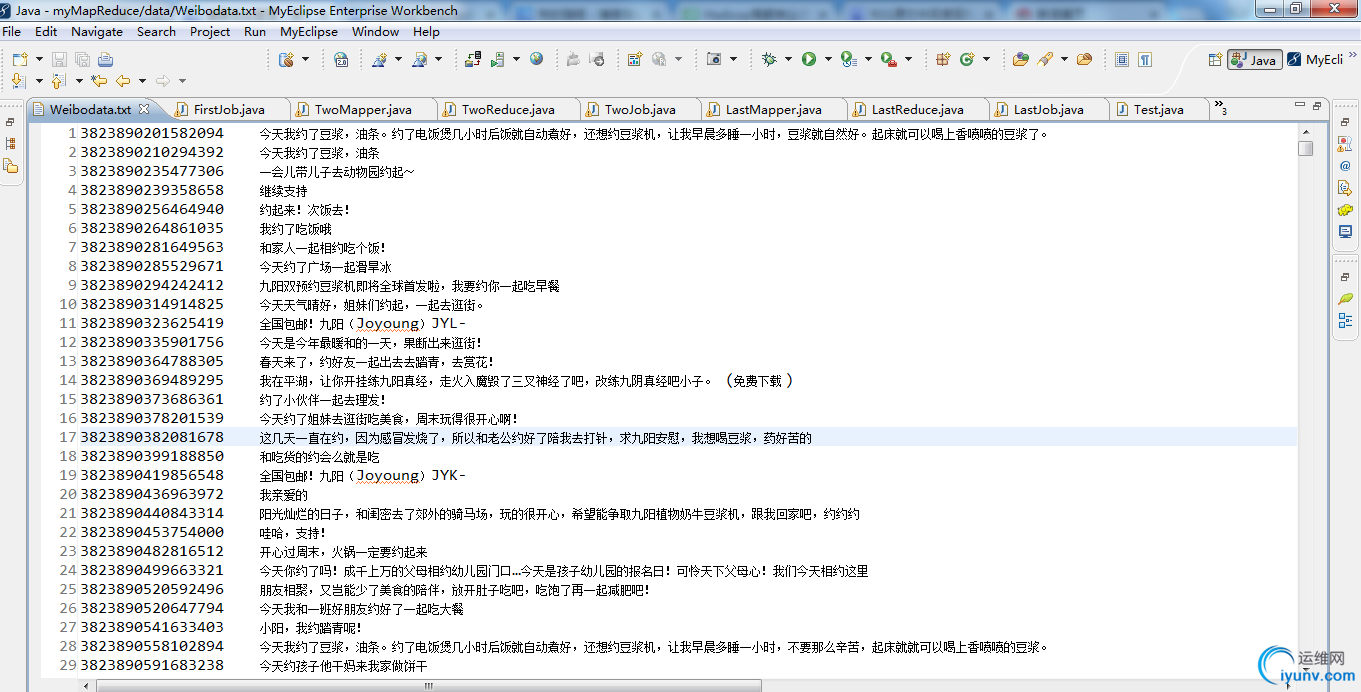The width and height of the screenshot is (1361, 692).
Task: Click the Save All icon
Action: coord(82,60)
